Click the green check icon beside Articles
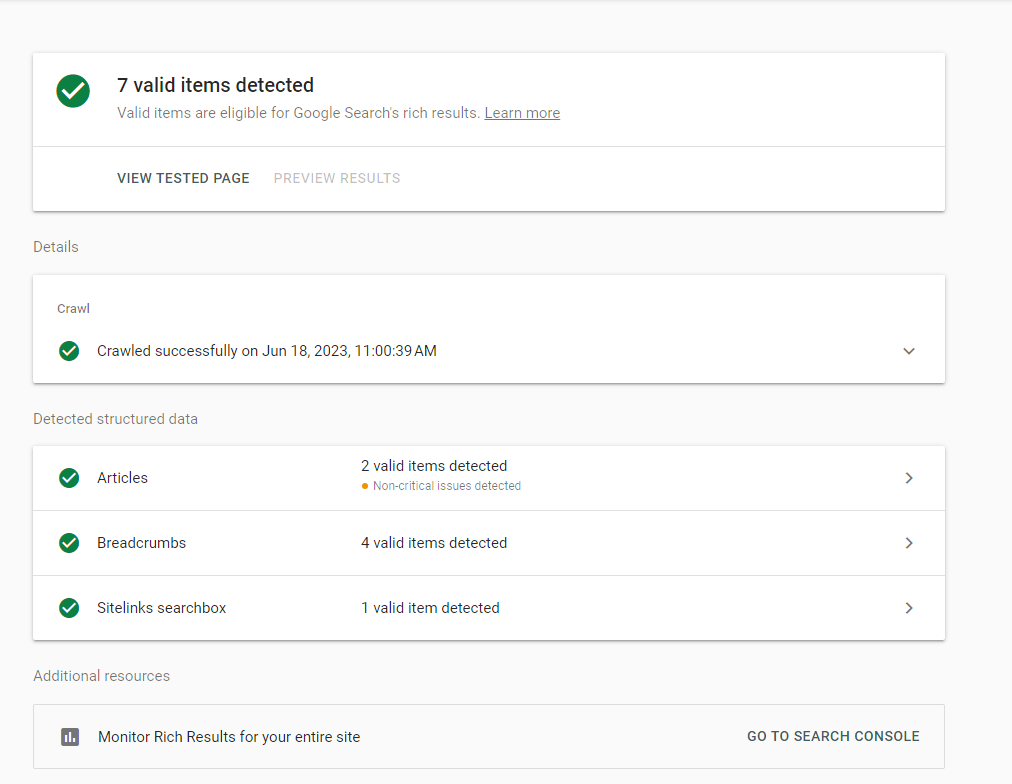 point(69,478)
